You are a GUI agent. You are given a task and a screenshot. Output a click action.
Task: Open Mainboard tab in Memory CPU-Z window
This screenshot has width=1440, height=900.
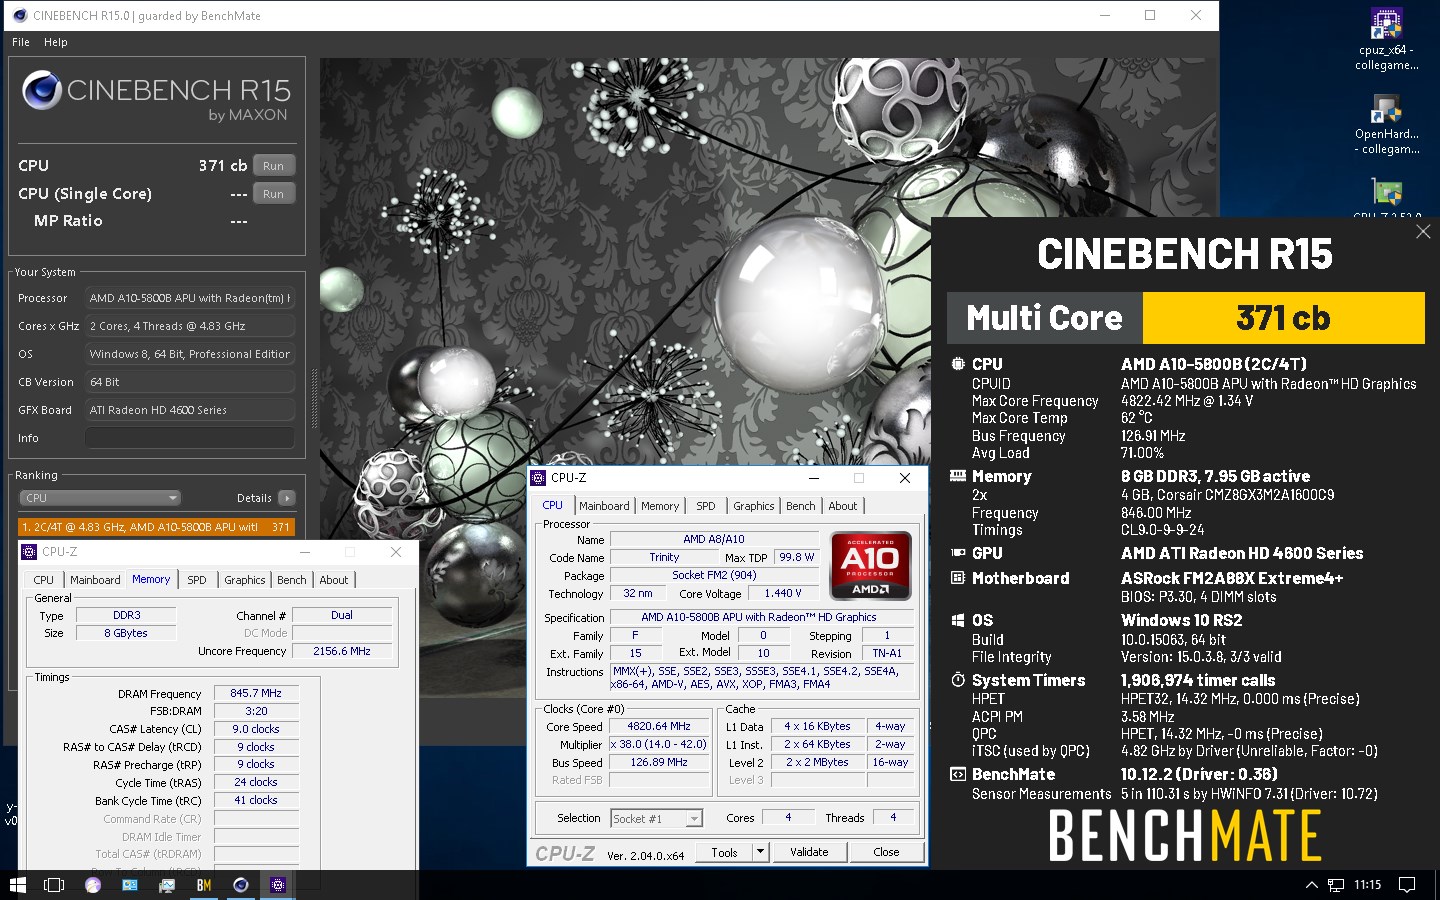[95, 580]
